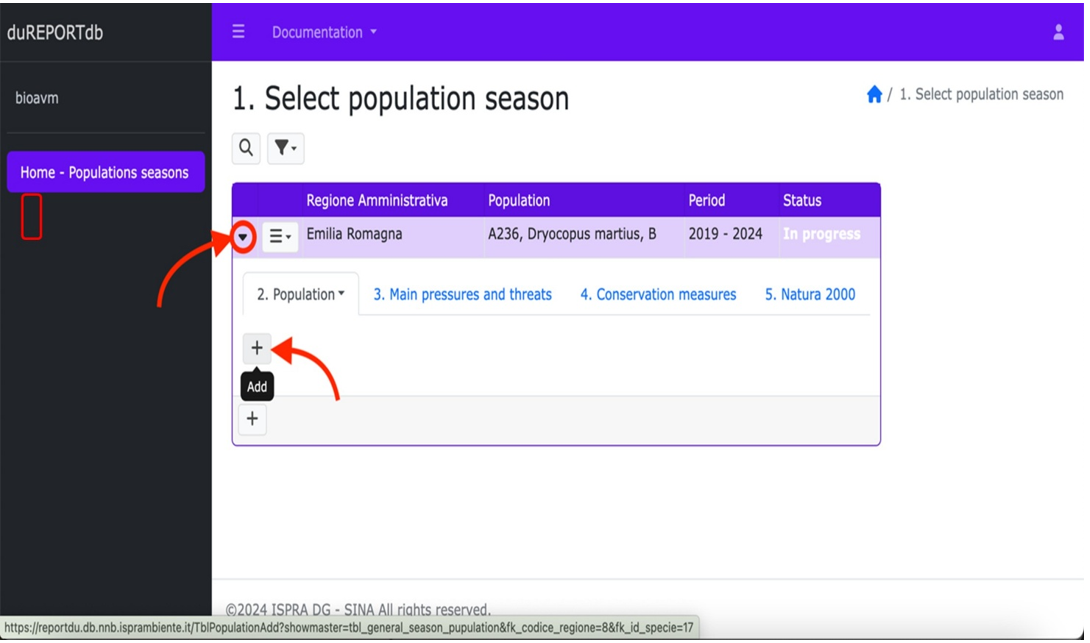Open the search magnifier icon
The width and height of the screenshot is (1090, 643).
pos(246,148)
